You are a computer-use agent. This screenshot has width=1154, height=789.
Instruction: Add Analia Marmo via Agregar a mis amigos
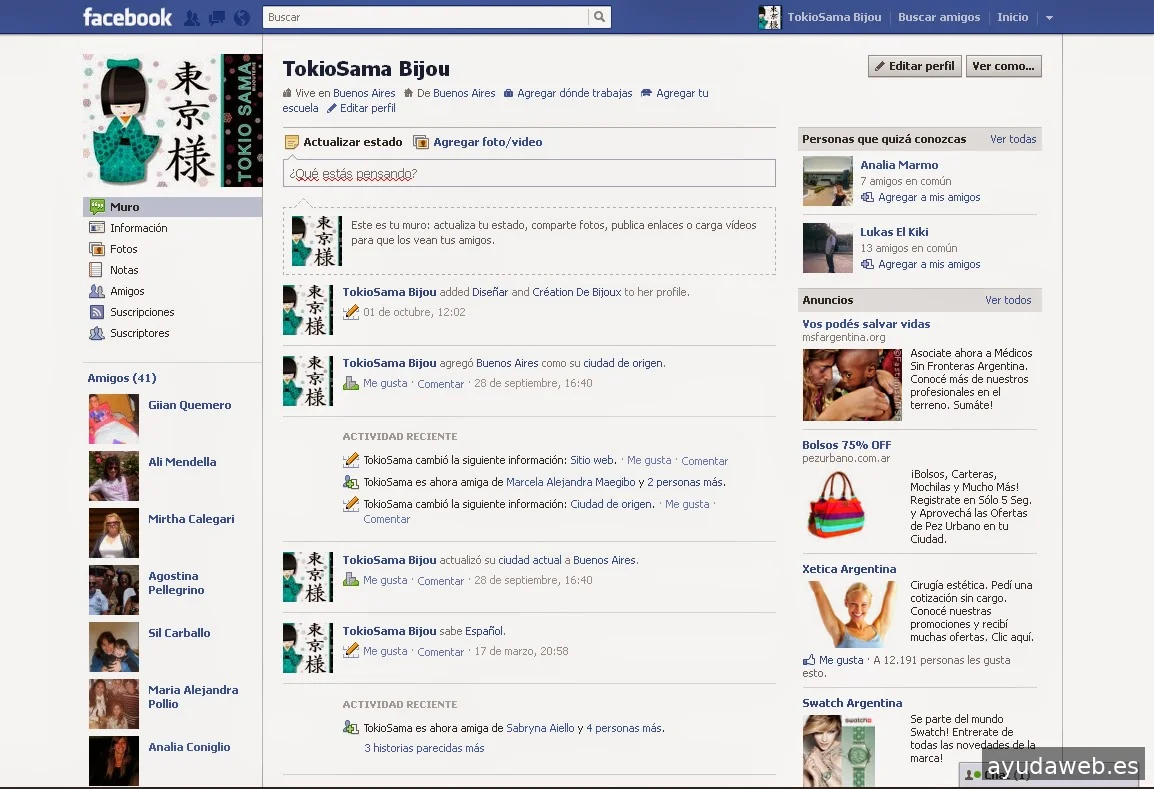point(928,197)
